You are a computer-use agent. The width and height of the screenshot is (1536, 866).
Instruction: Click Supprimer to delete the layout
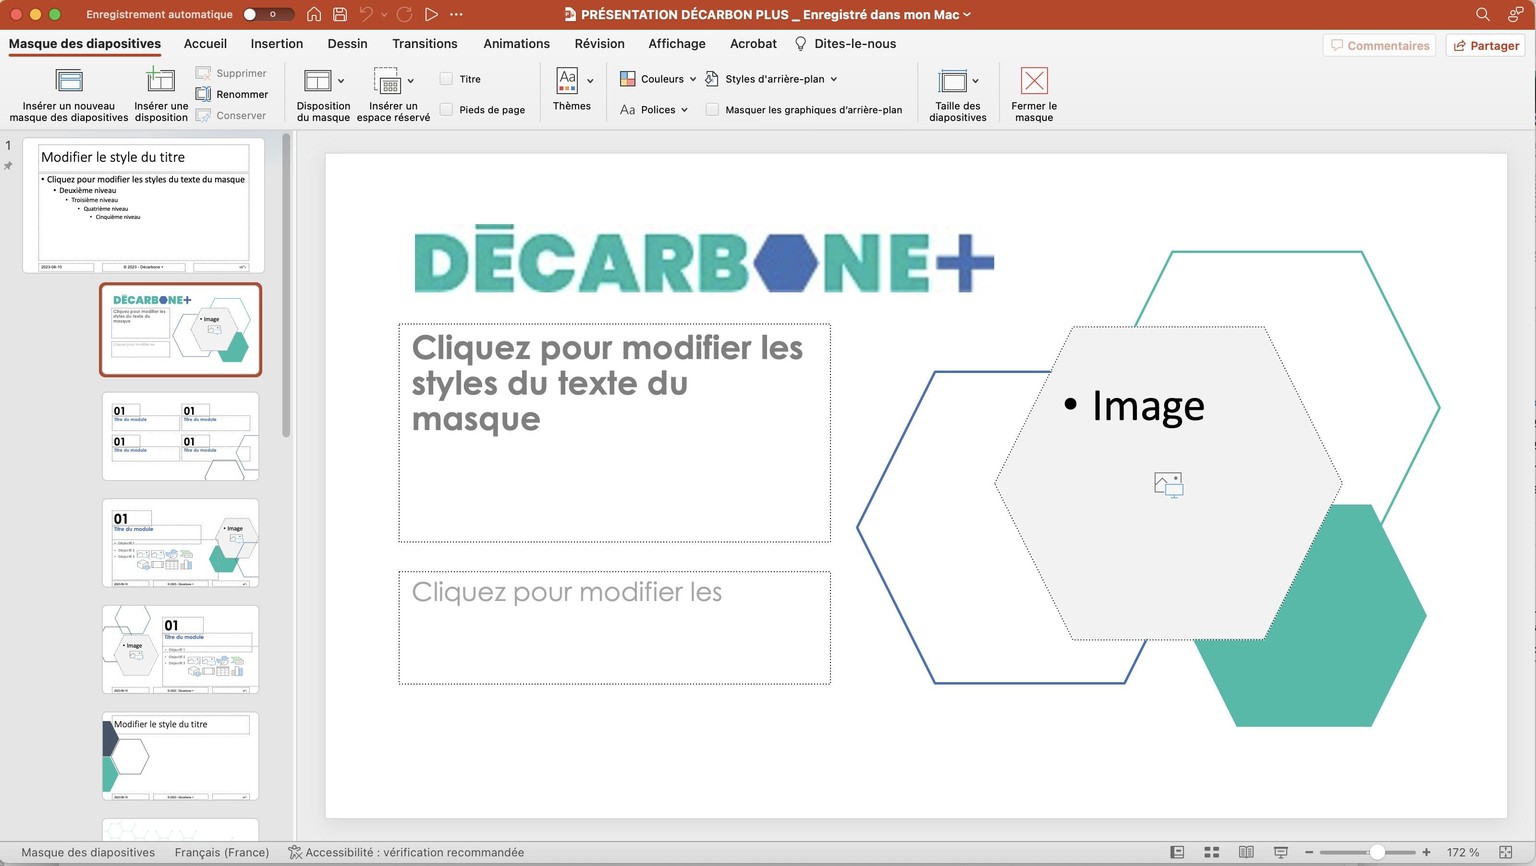(231, 73)
